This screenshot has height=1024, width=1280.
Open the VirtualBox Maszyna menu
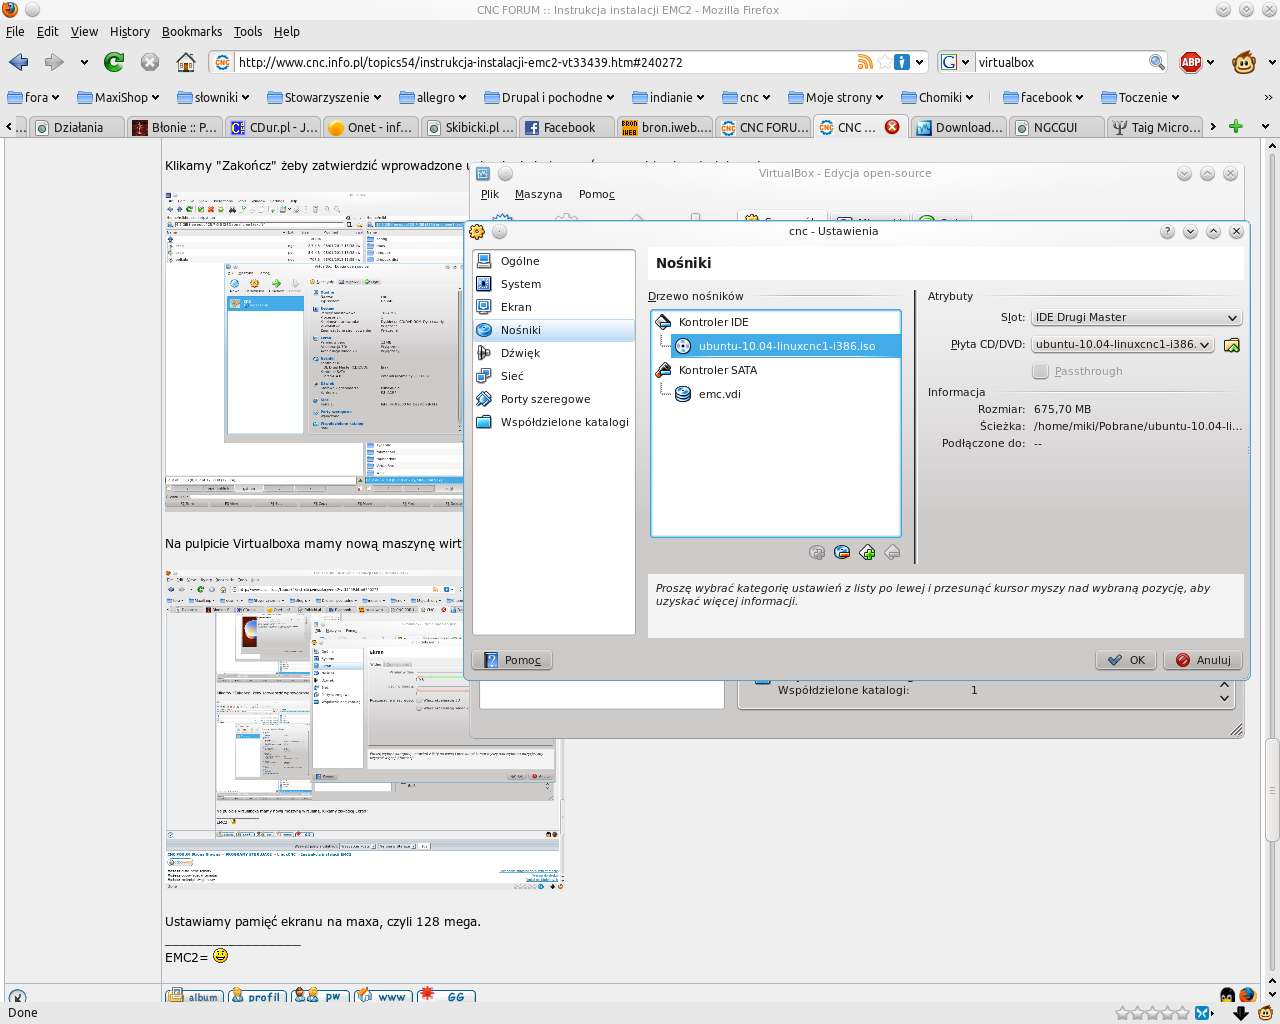pos(538,194)
